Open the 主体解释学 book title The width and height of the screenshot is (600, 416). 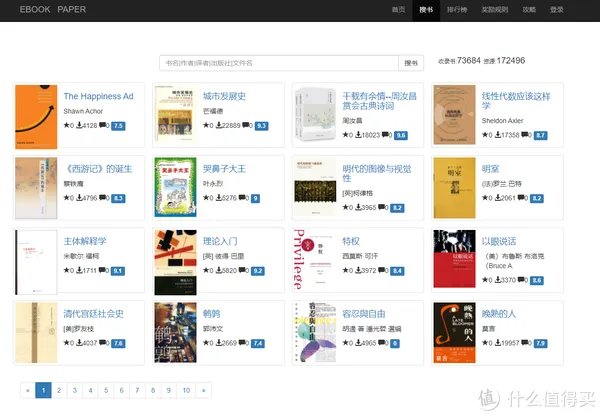tap(85, 241)
